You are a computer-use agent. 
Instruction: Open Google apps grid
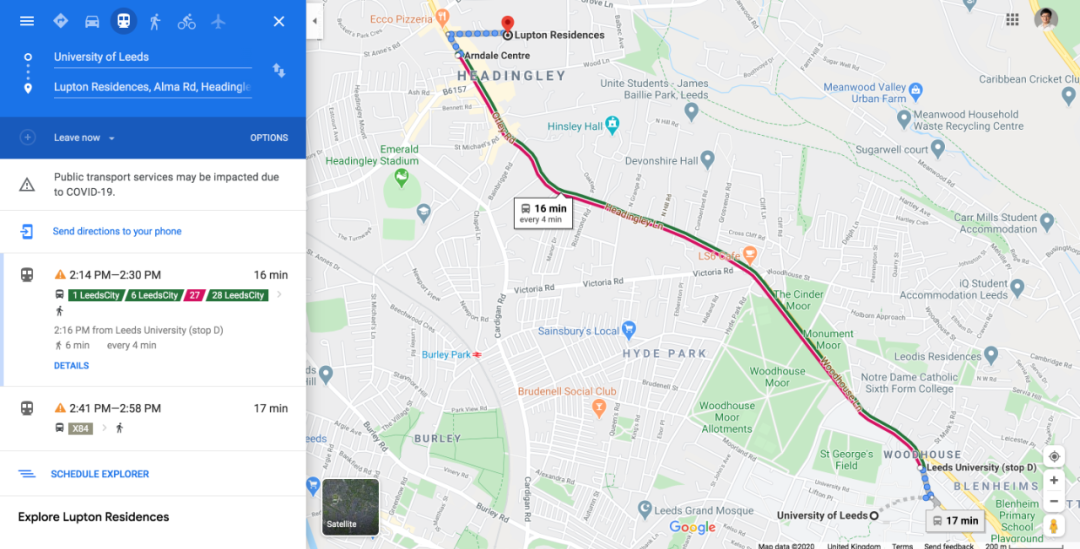click(x=1012, y=19)
